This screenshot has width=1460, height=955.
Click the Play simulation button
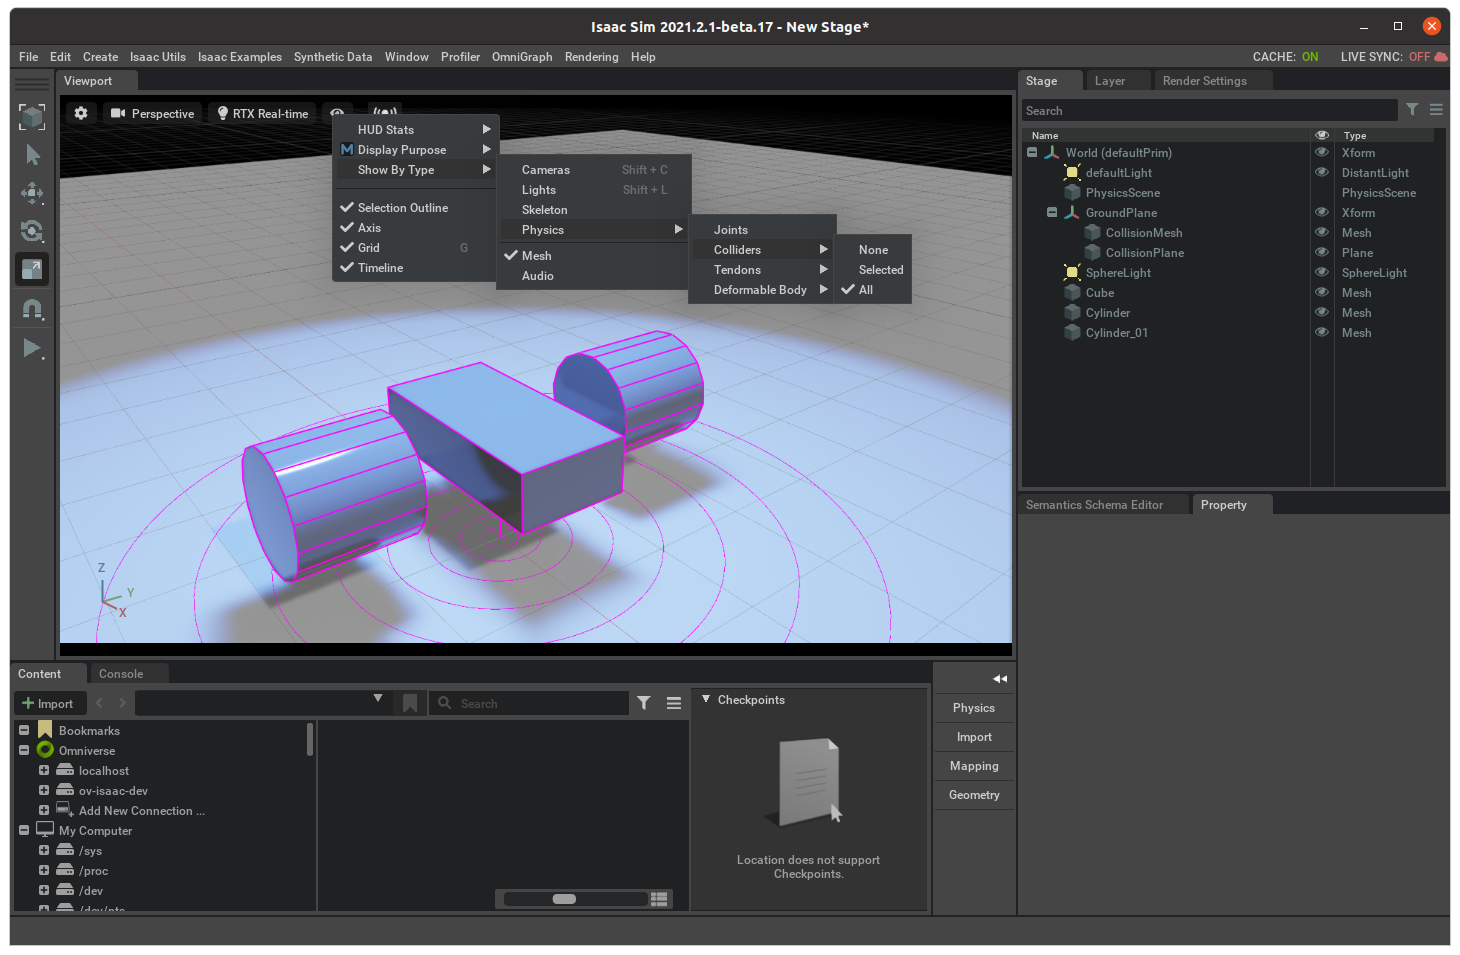pos(32,348)
